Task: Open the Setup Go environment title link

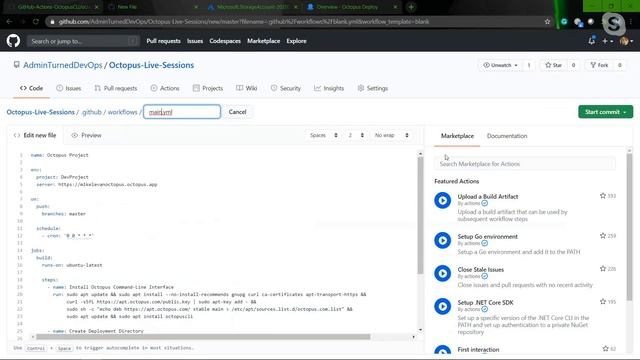Action: [x=487, y=236]
